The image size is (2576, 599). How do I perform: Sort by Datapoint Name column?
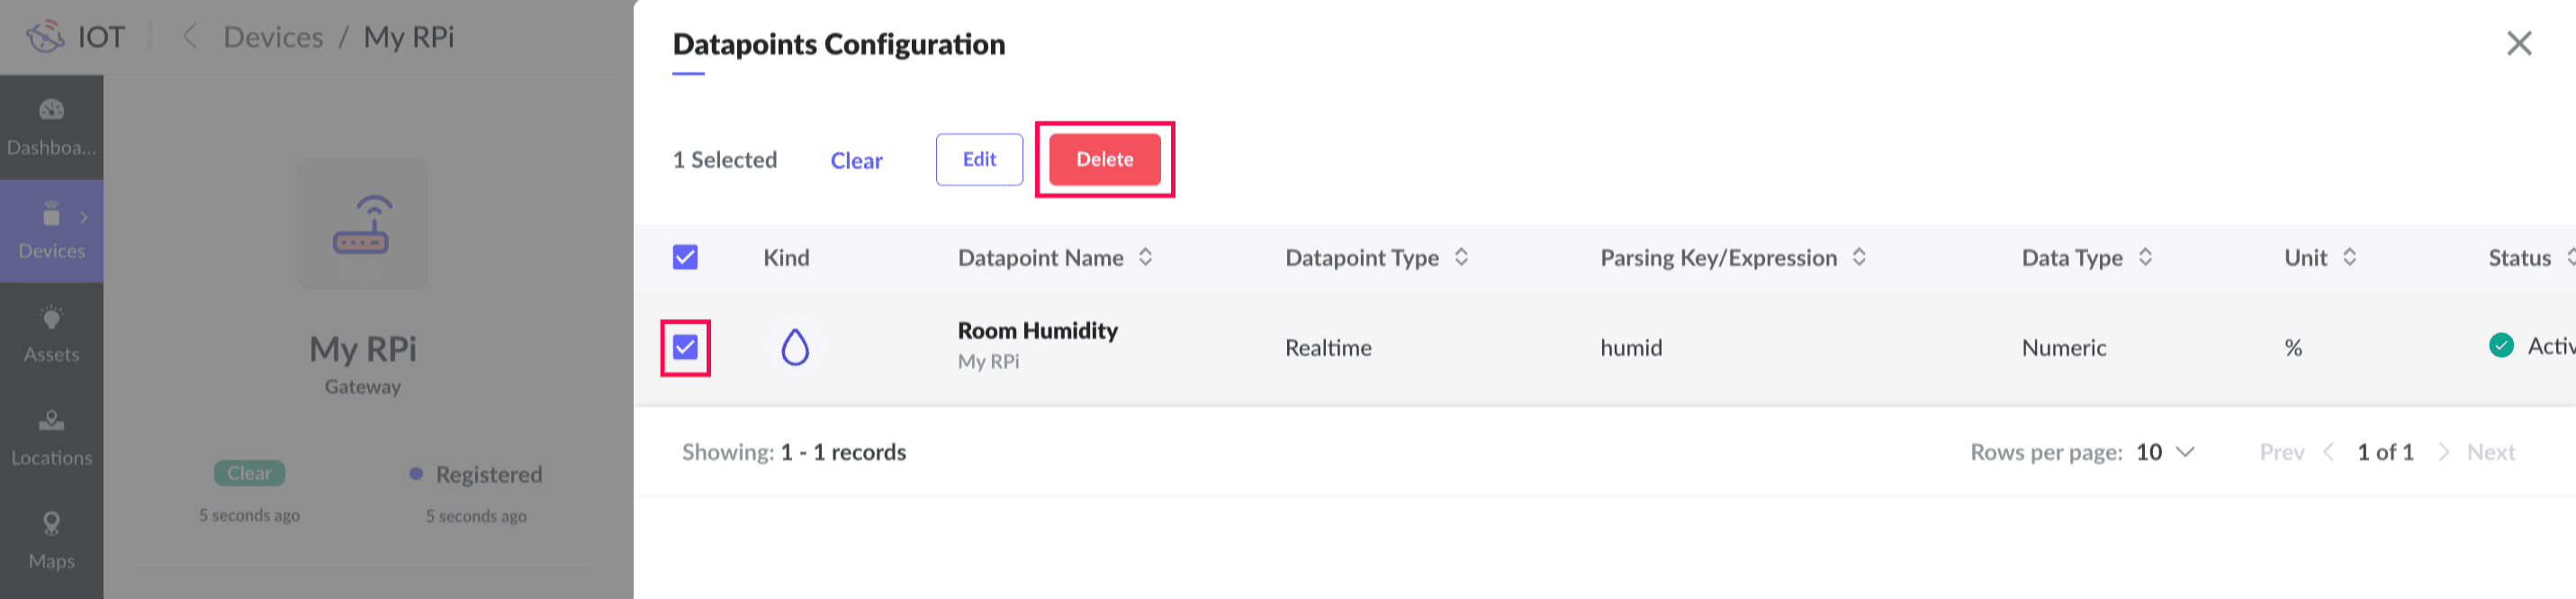[x=1146, y=257]
